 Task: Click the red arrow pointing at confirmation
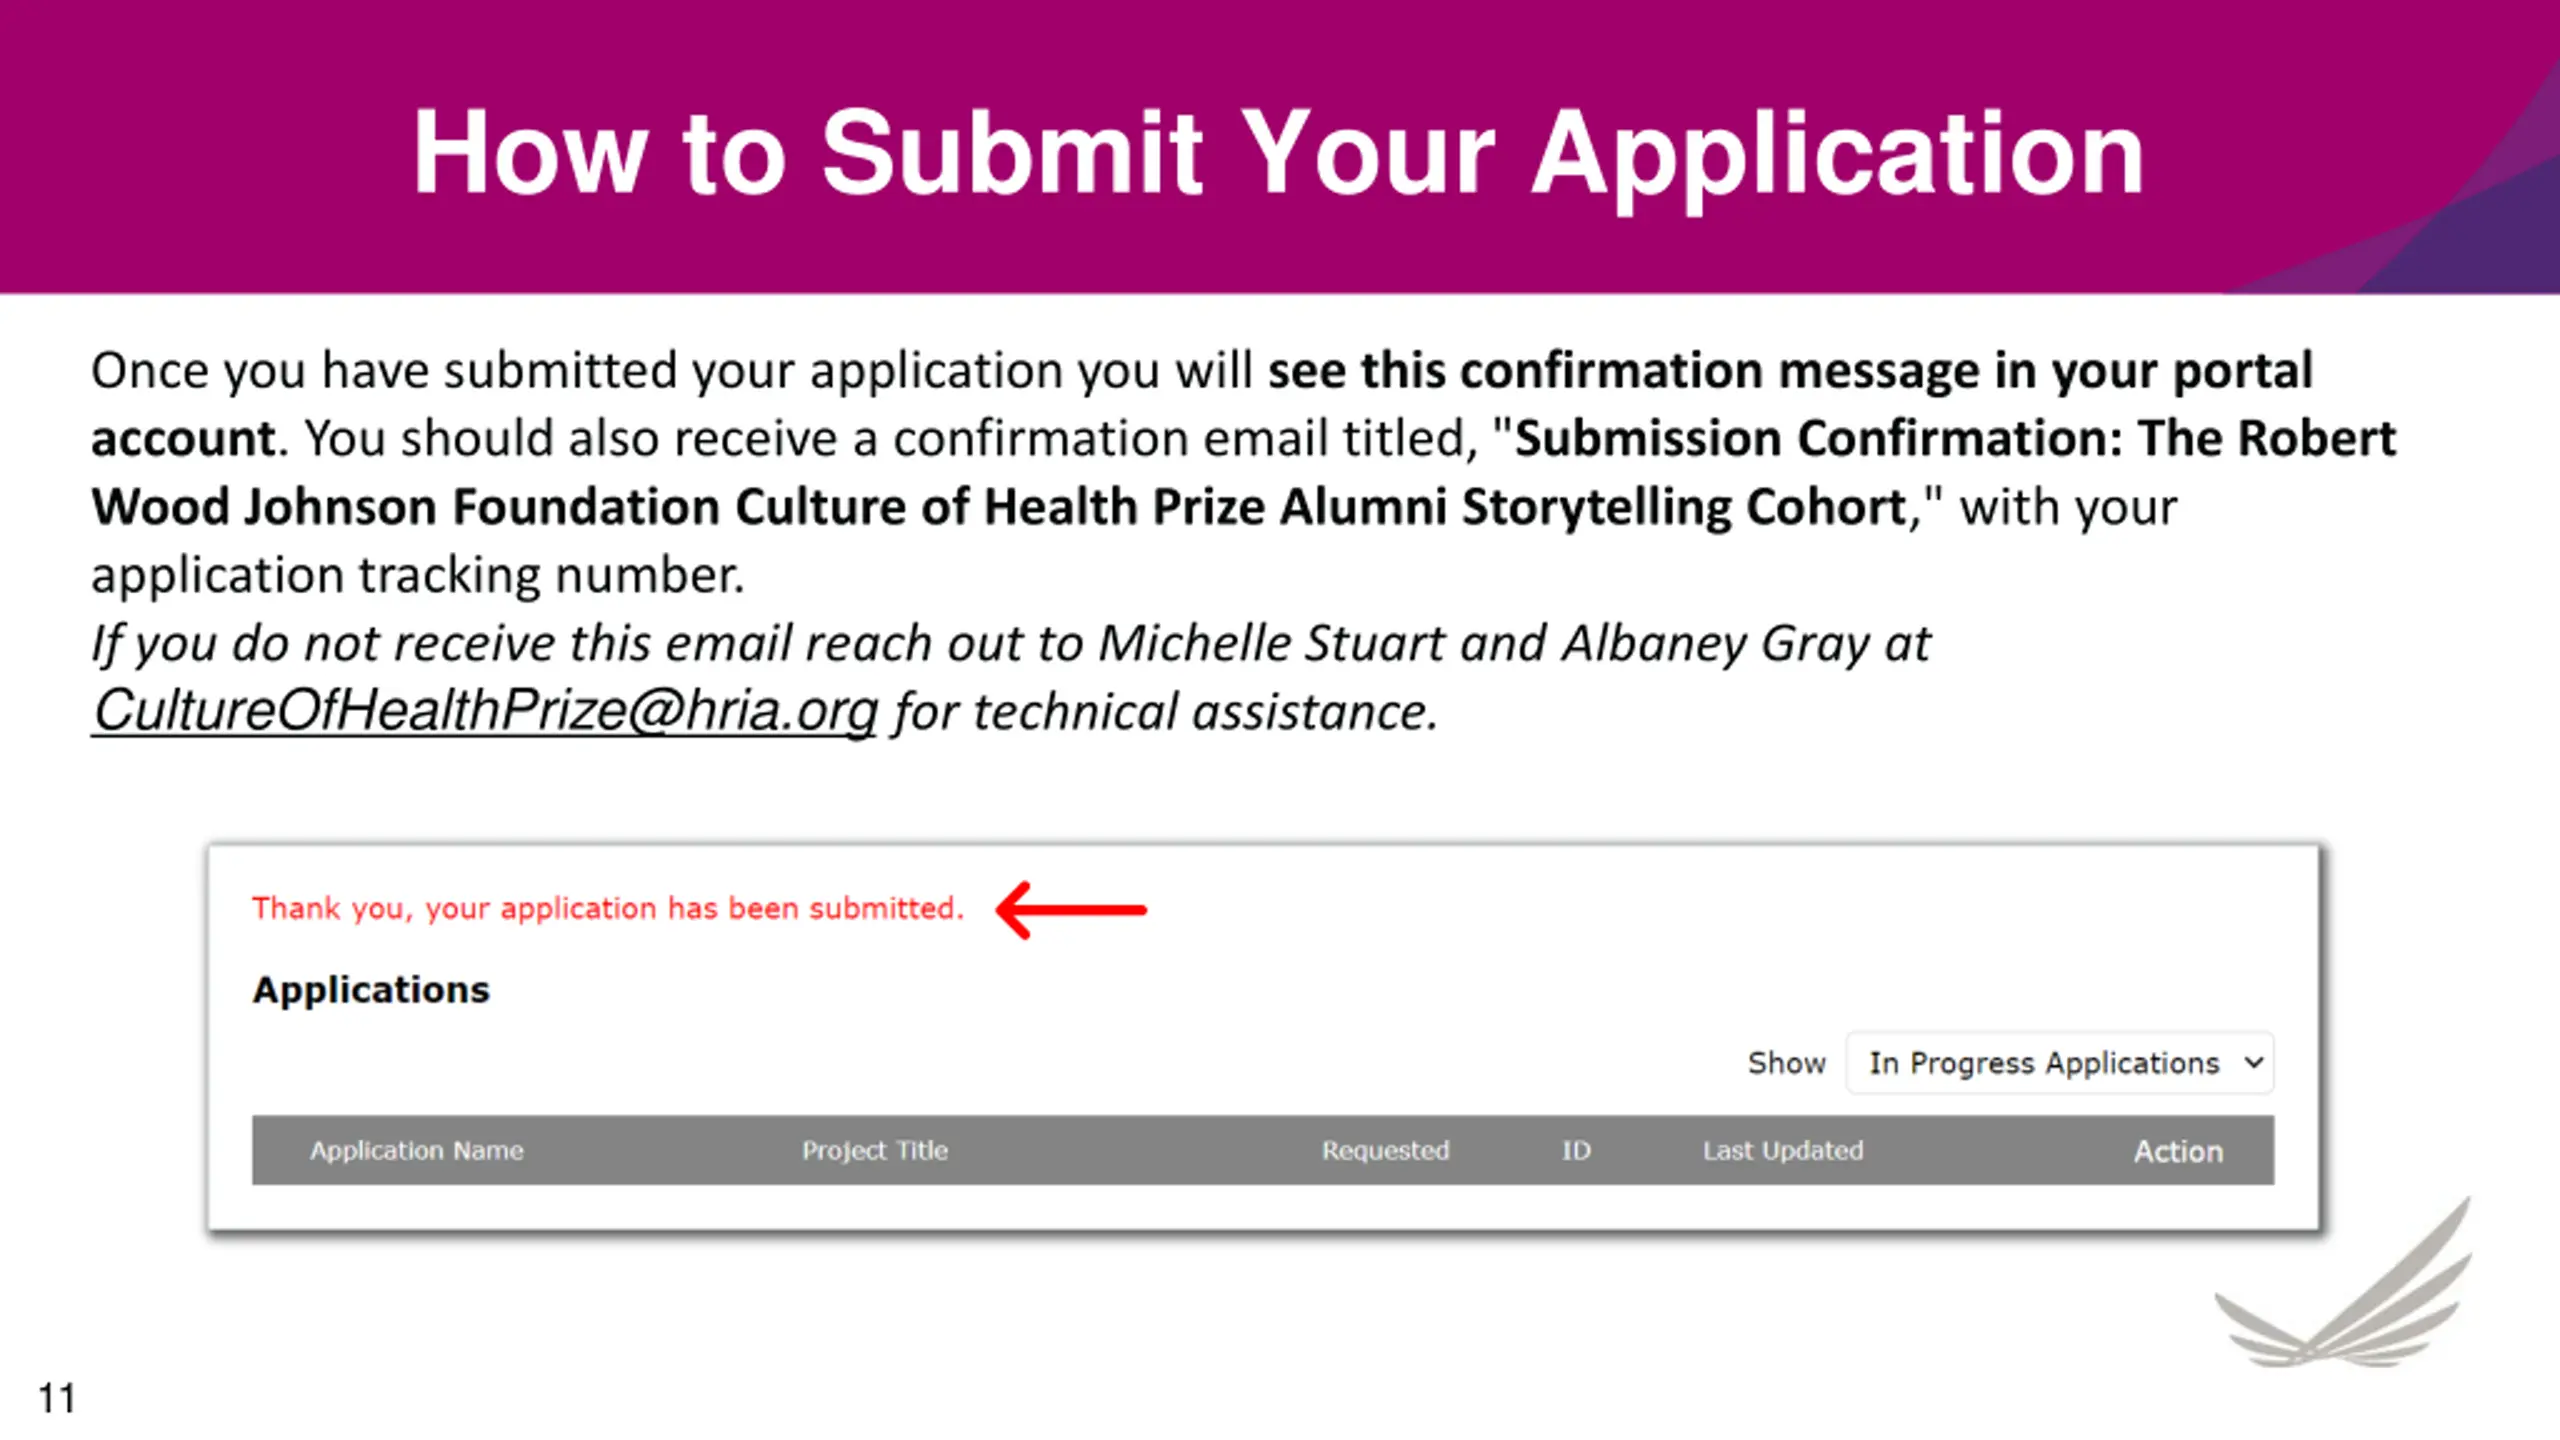1071,910
